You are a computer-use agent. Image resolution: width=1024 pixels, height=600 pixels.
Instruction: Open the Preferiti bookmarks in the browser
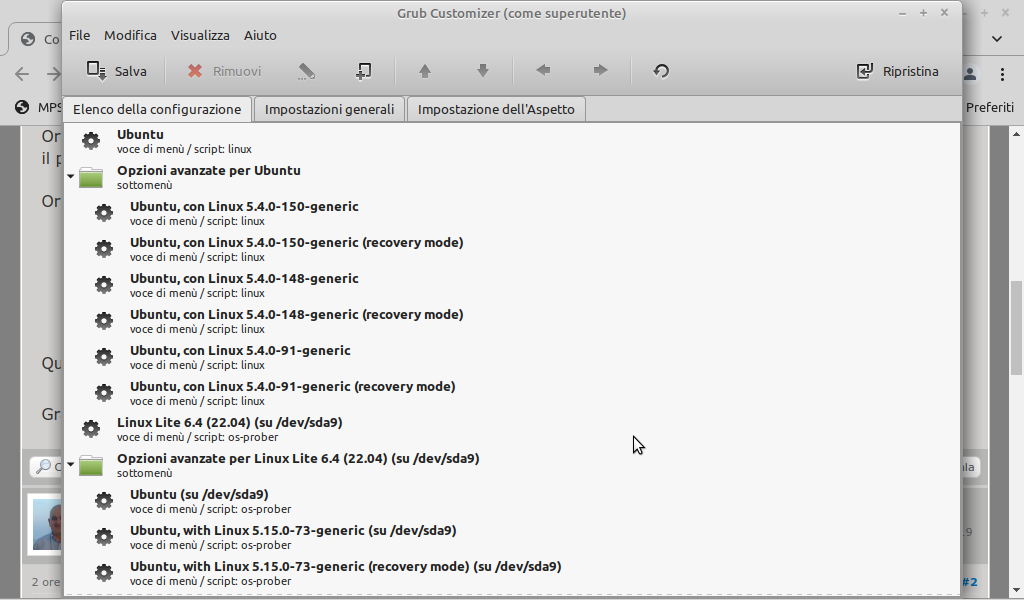989,107
